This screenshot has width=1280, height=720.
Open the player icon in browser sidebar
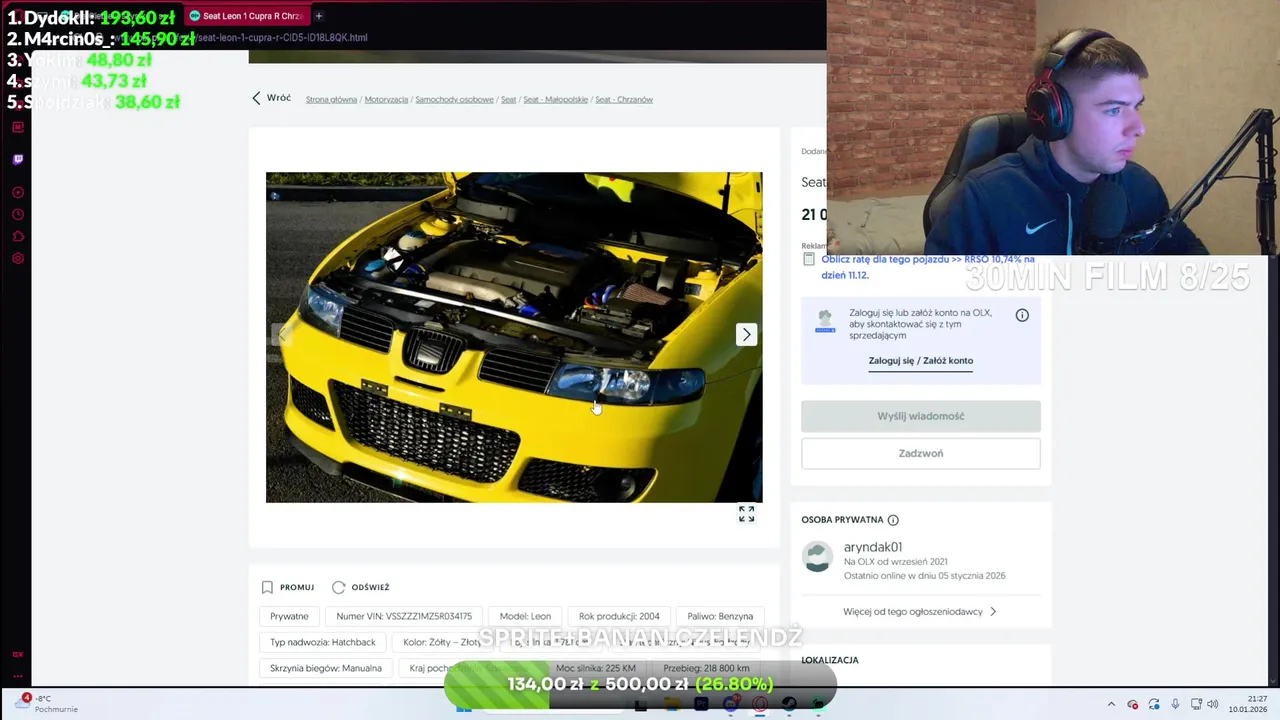click(x=18, y=192)
